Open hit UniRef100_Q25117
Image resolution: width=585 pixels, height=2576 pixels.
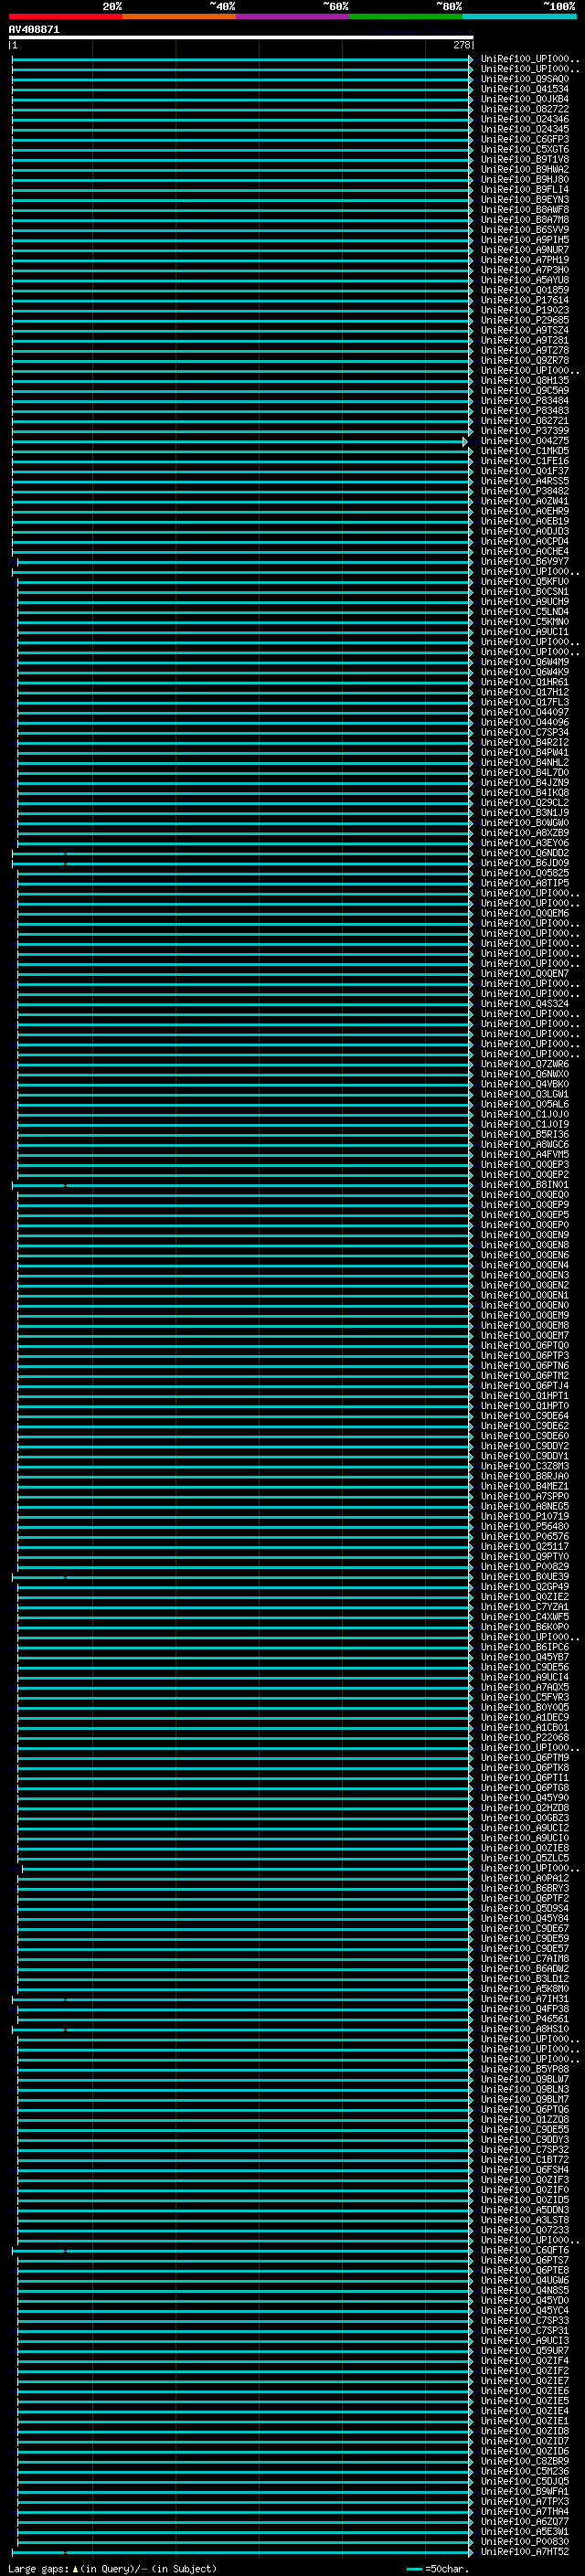tap(524, 1546)
